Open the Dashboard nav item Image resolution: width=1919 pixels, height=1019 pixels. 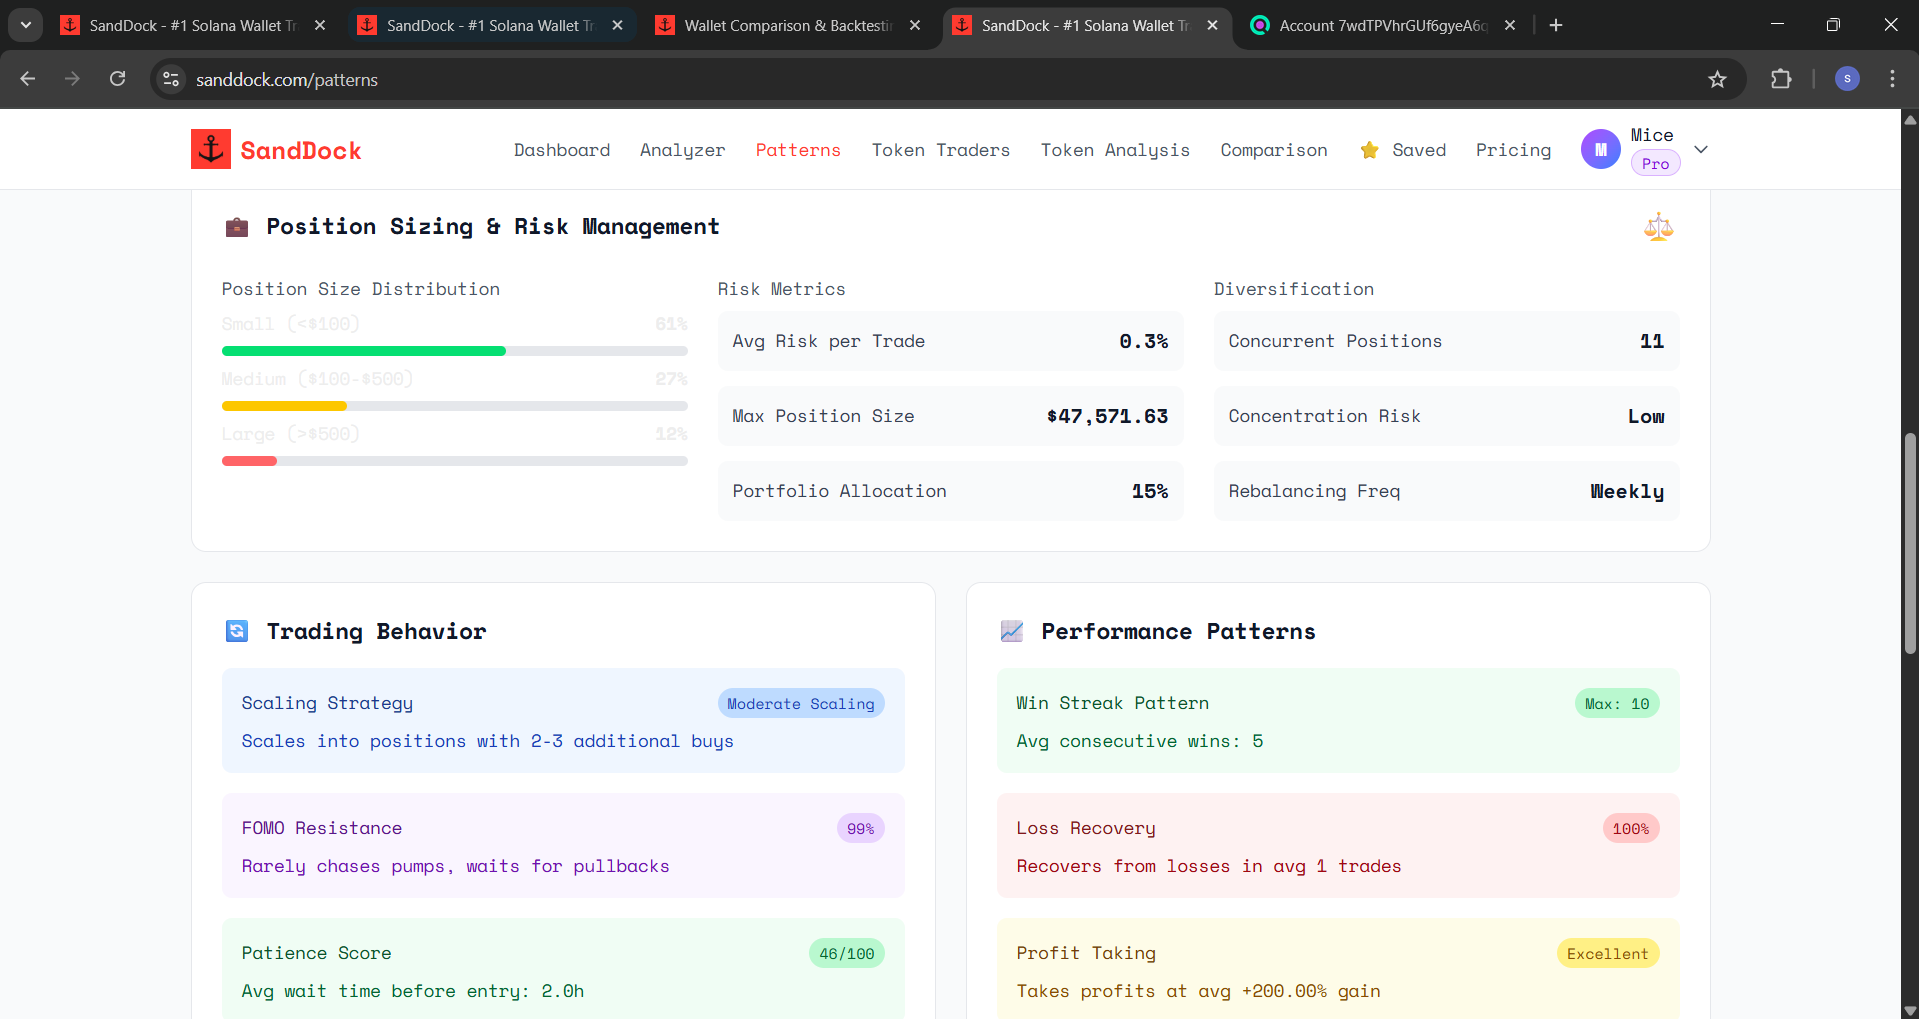pos(562,150)
